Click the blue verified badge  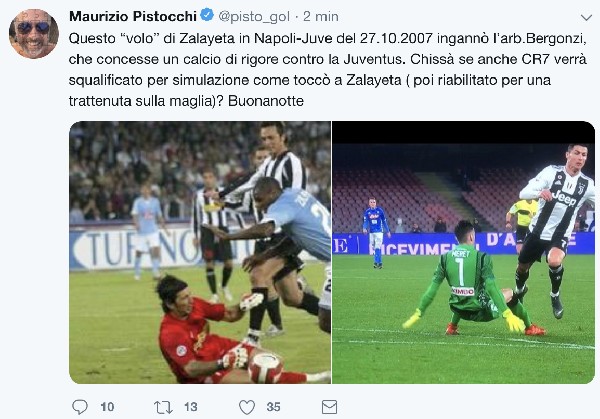coord(207,15)
